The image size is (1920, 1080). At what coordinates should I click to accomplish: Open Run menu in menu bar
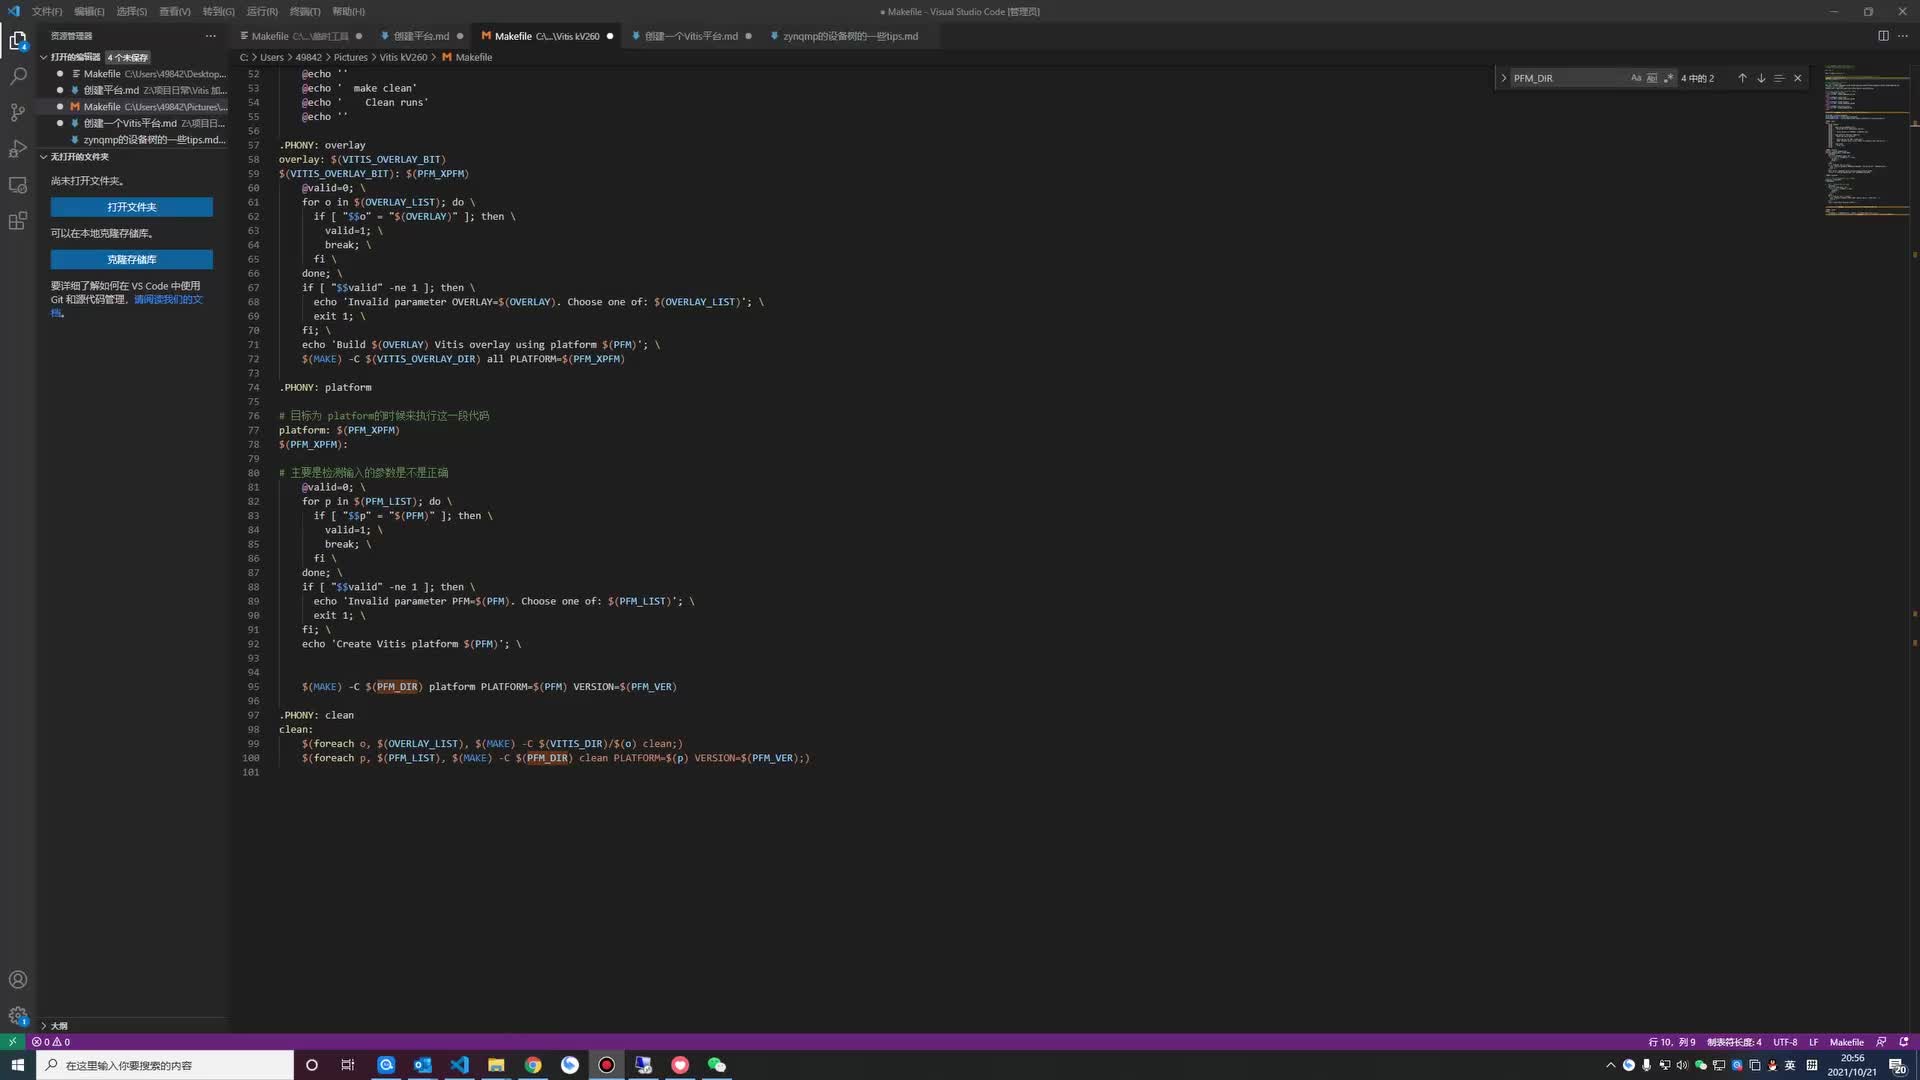pyautogui.click(x=262, y=11)
